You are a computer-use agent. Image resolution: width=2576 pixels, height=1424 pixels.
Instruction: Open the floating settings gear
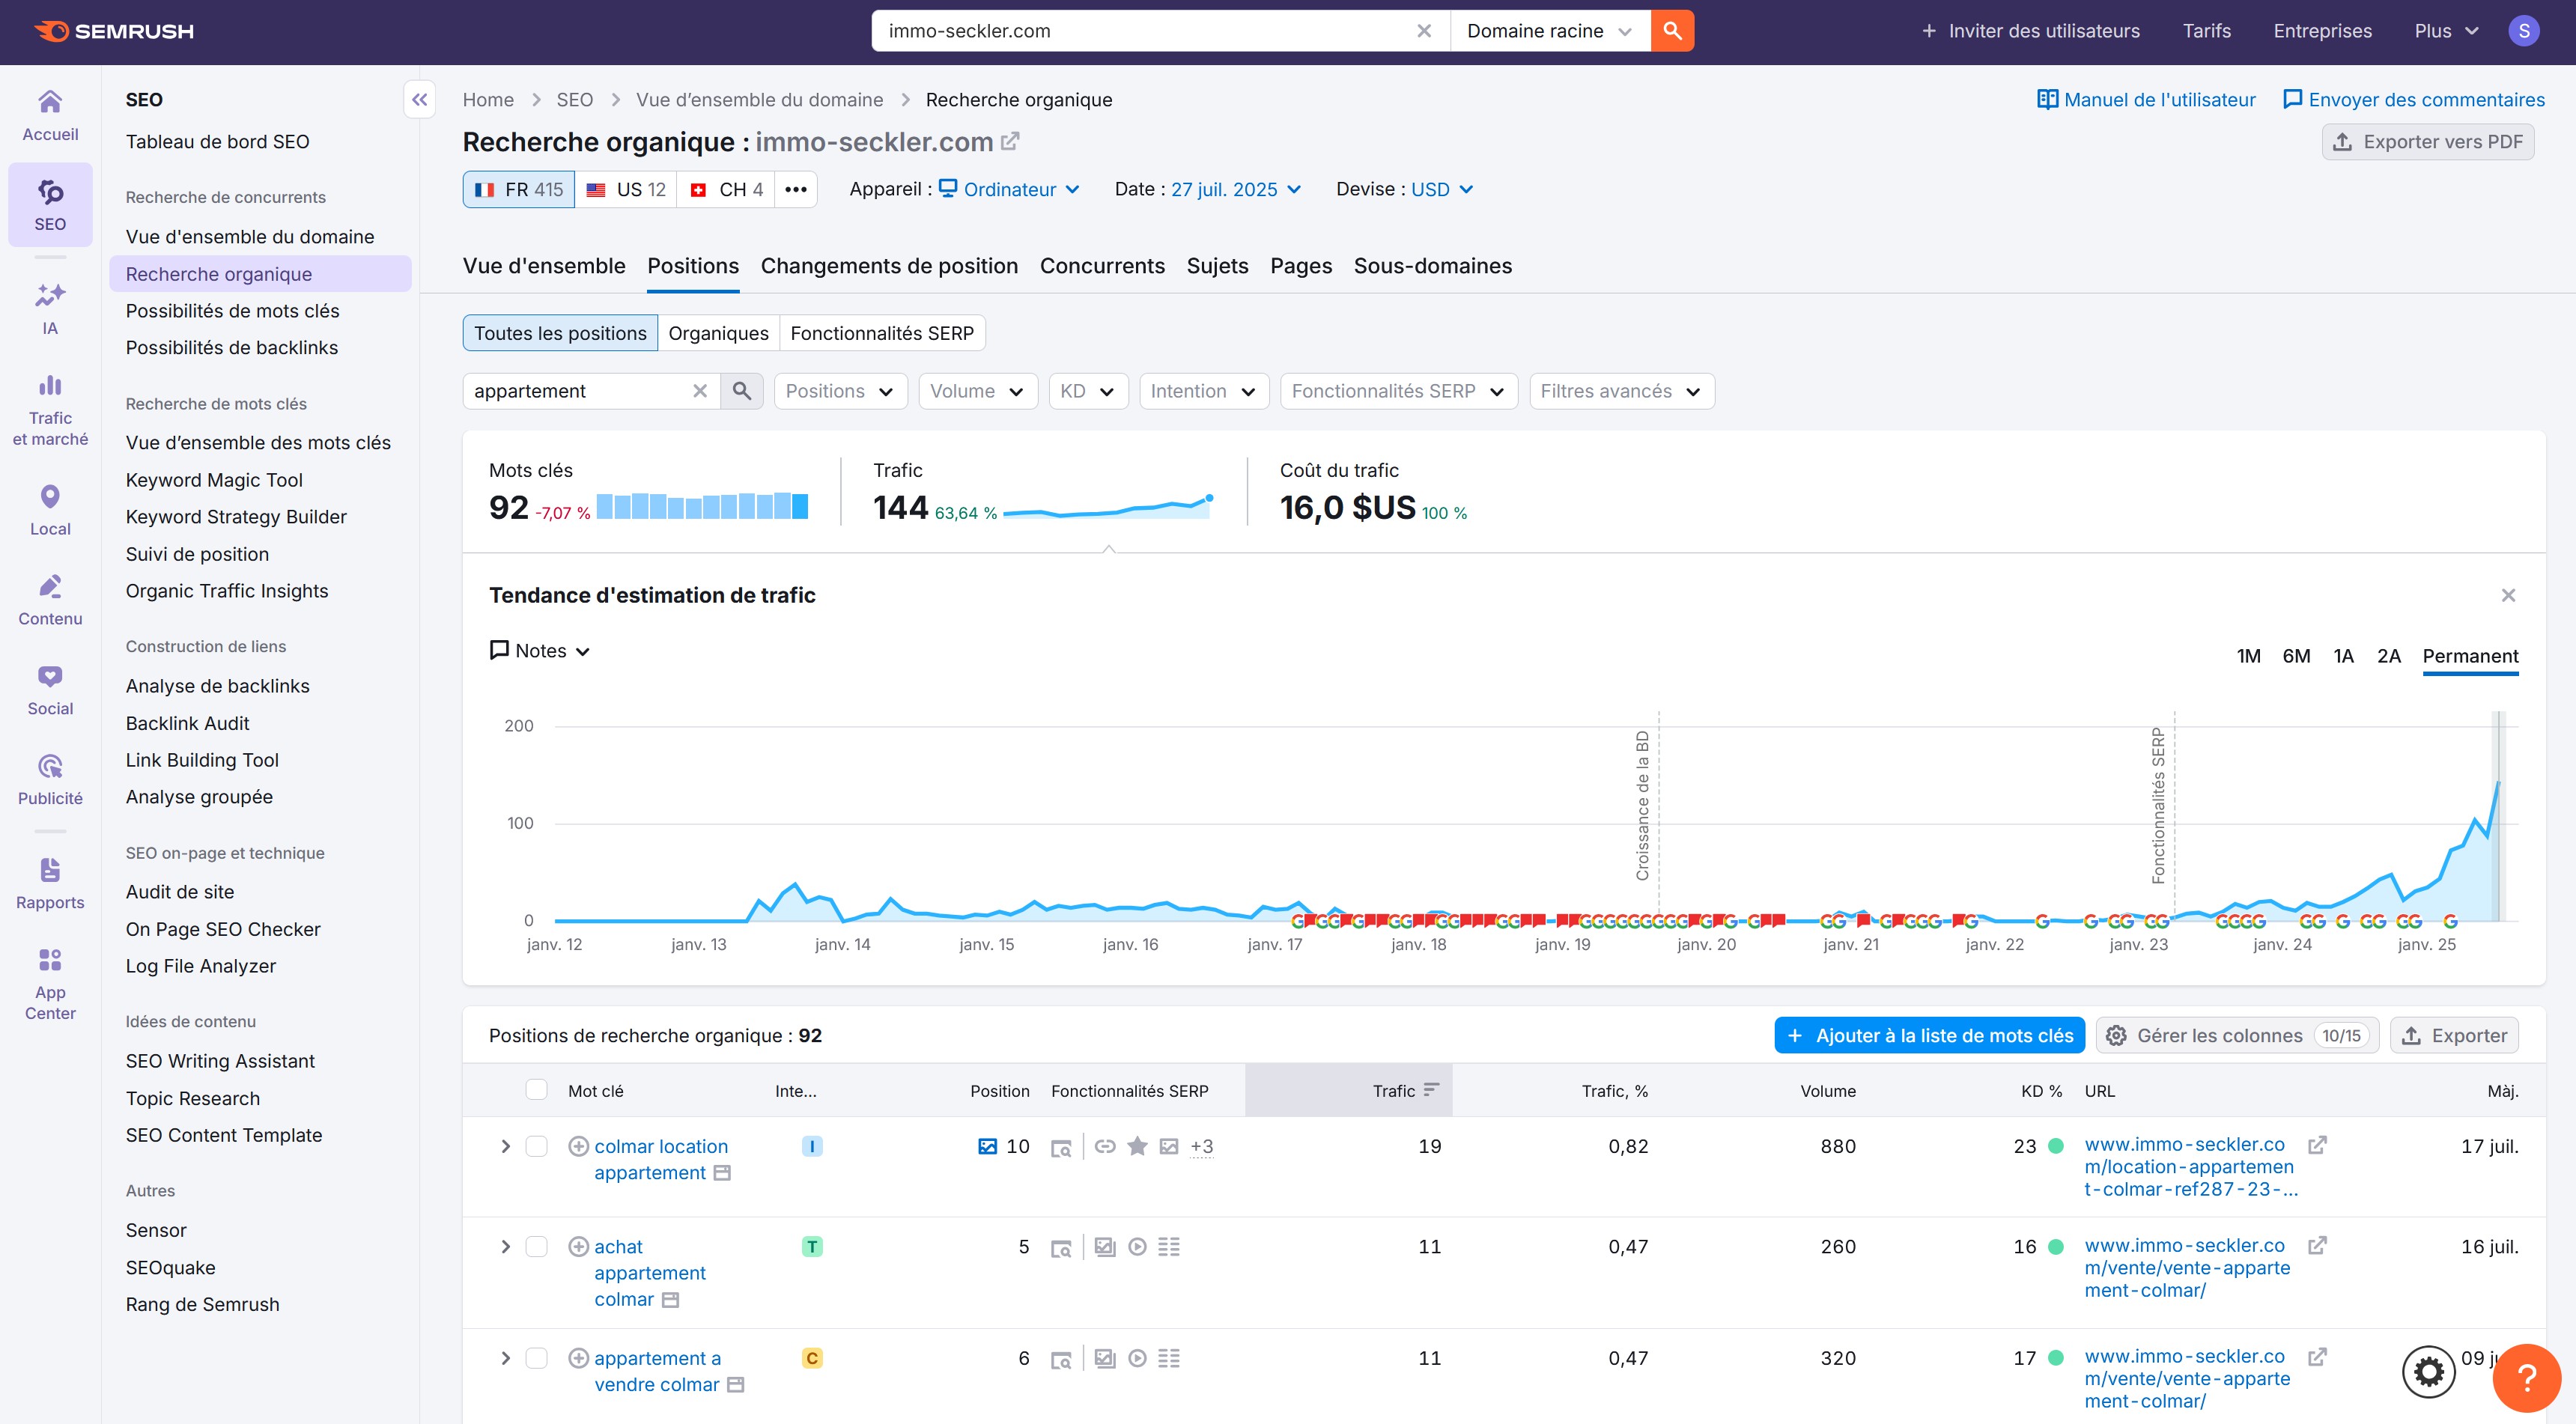pos(2429,1371)
